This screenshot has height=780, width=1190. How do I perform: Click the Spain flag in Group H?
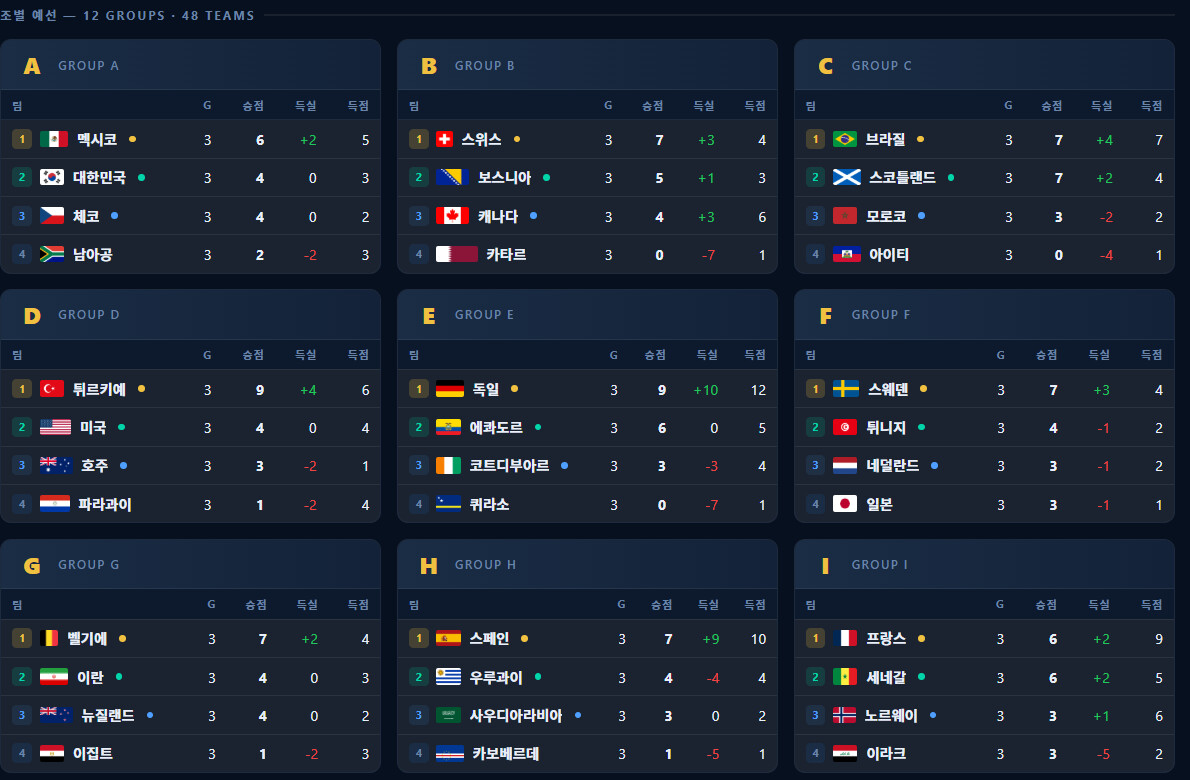tap(449, 638)
